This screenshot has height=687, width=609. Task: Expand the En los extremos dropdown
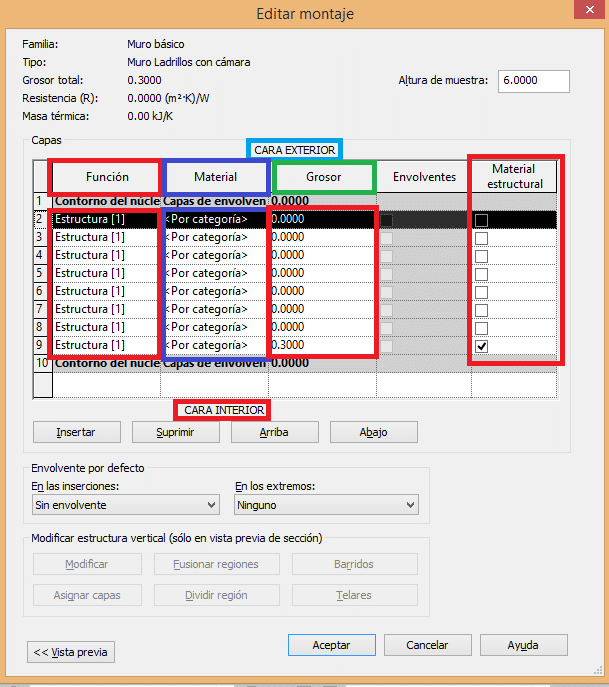click(x=326, y=505)
